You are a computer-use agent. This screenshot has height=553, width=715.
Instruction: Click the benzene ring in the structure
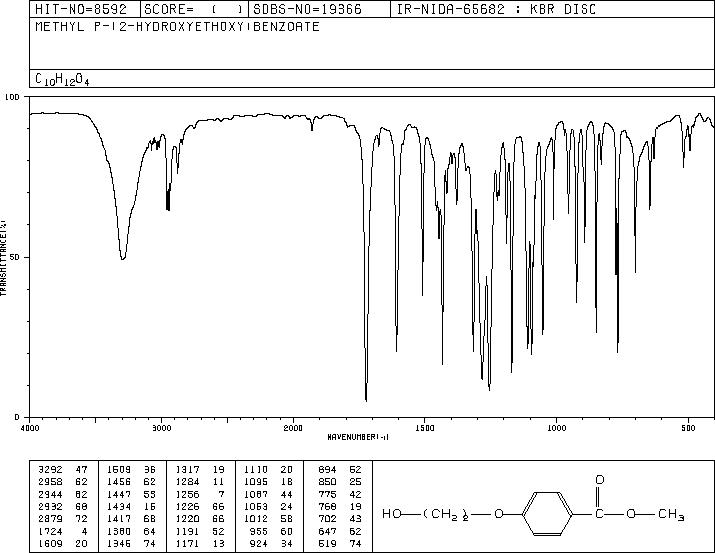point(547,513)
